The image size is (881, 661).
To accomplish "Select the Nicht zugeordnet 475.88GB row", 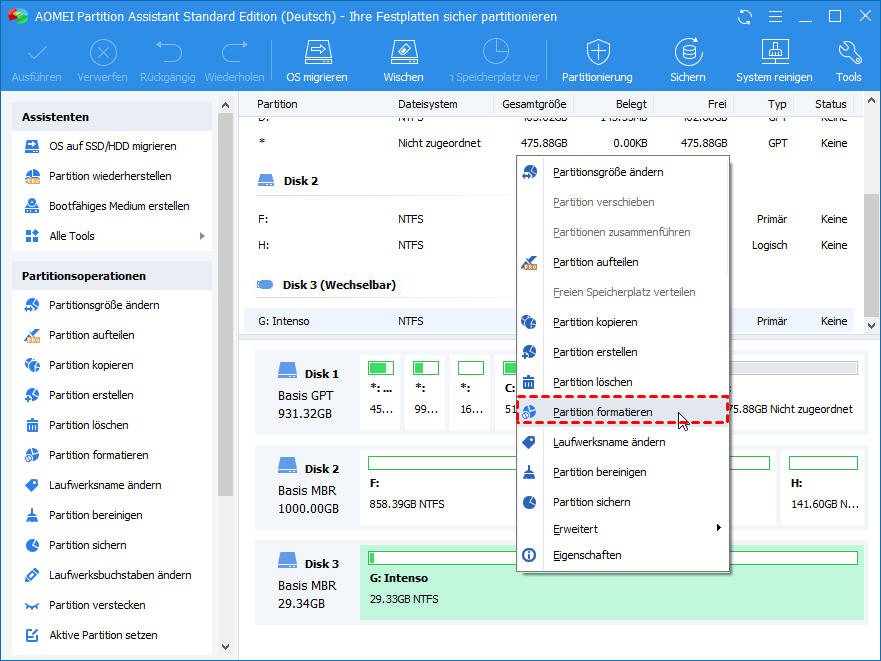I will (x=549, y=143).
